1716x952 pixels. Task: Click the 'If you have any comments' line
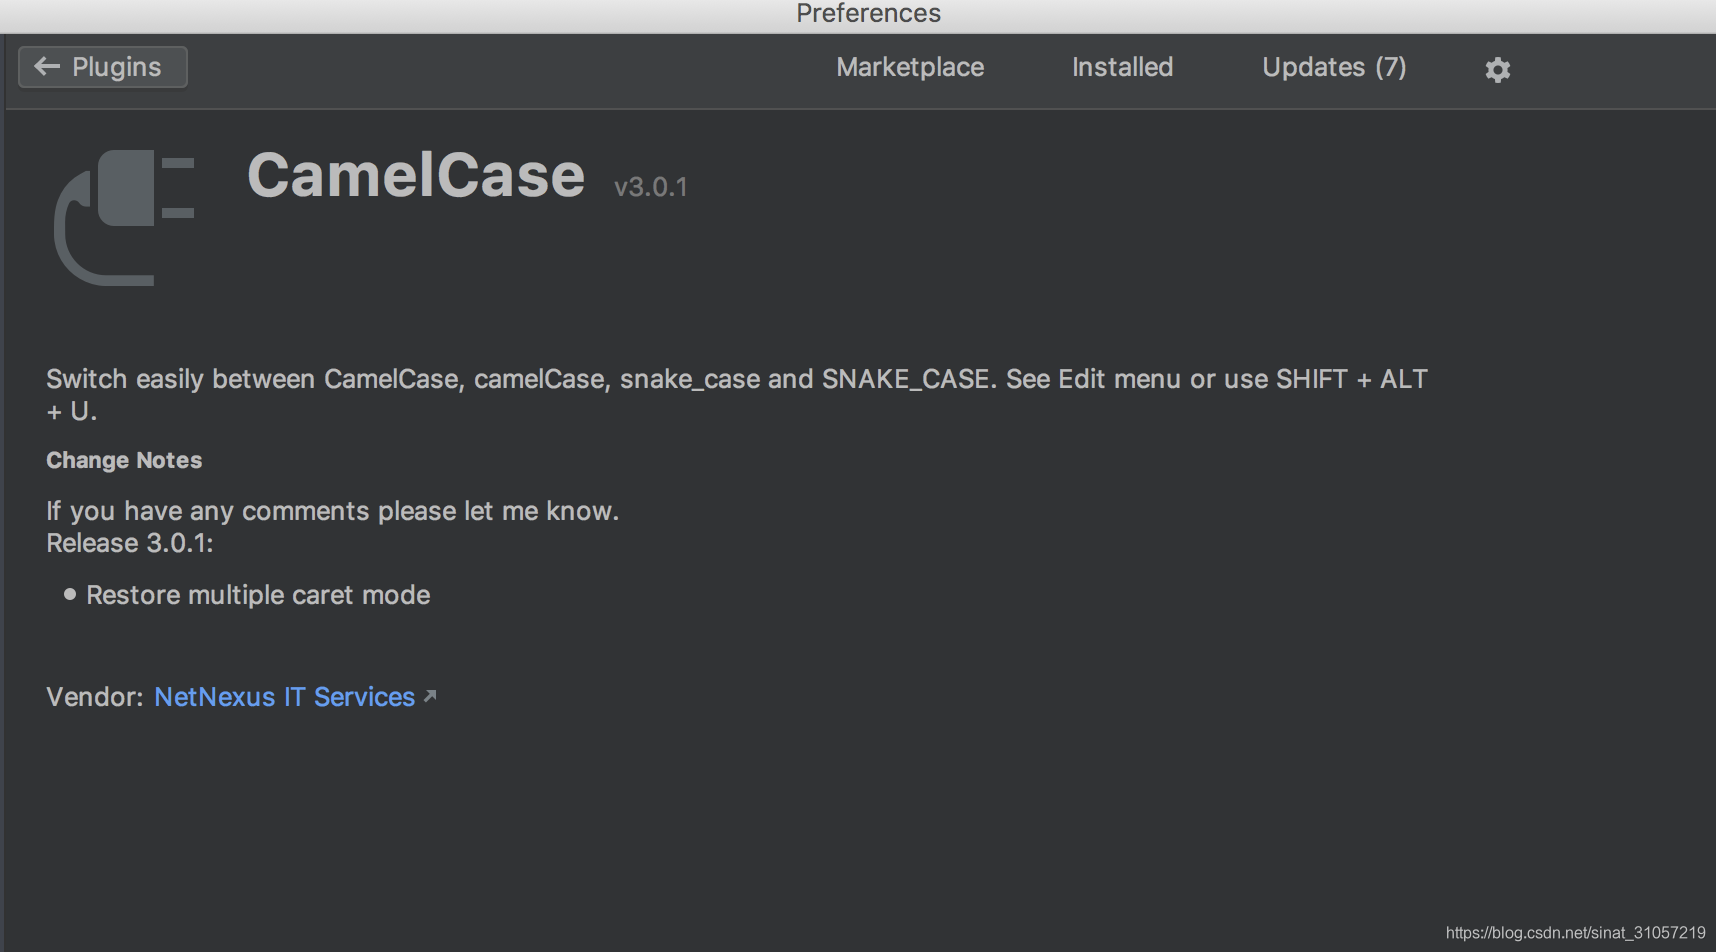(332, 511)
